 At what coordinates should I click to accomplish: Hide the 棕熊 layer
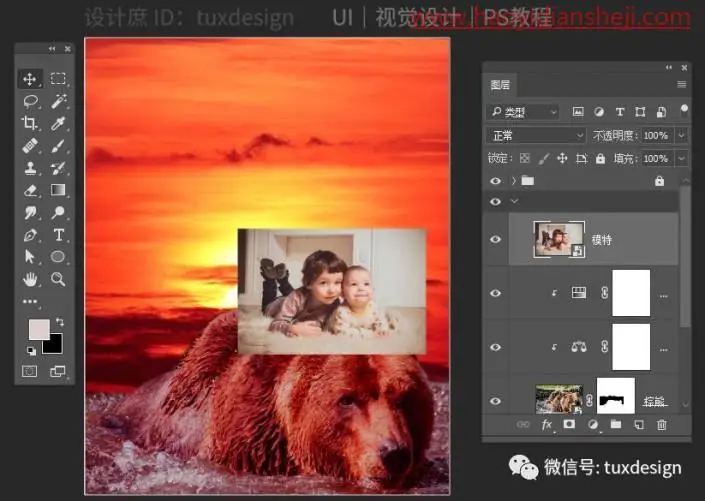point(495,401)
